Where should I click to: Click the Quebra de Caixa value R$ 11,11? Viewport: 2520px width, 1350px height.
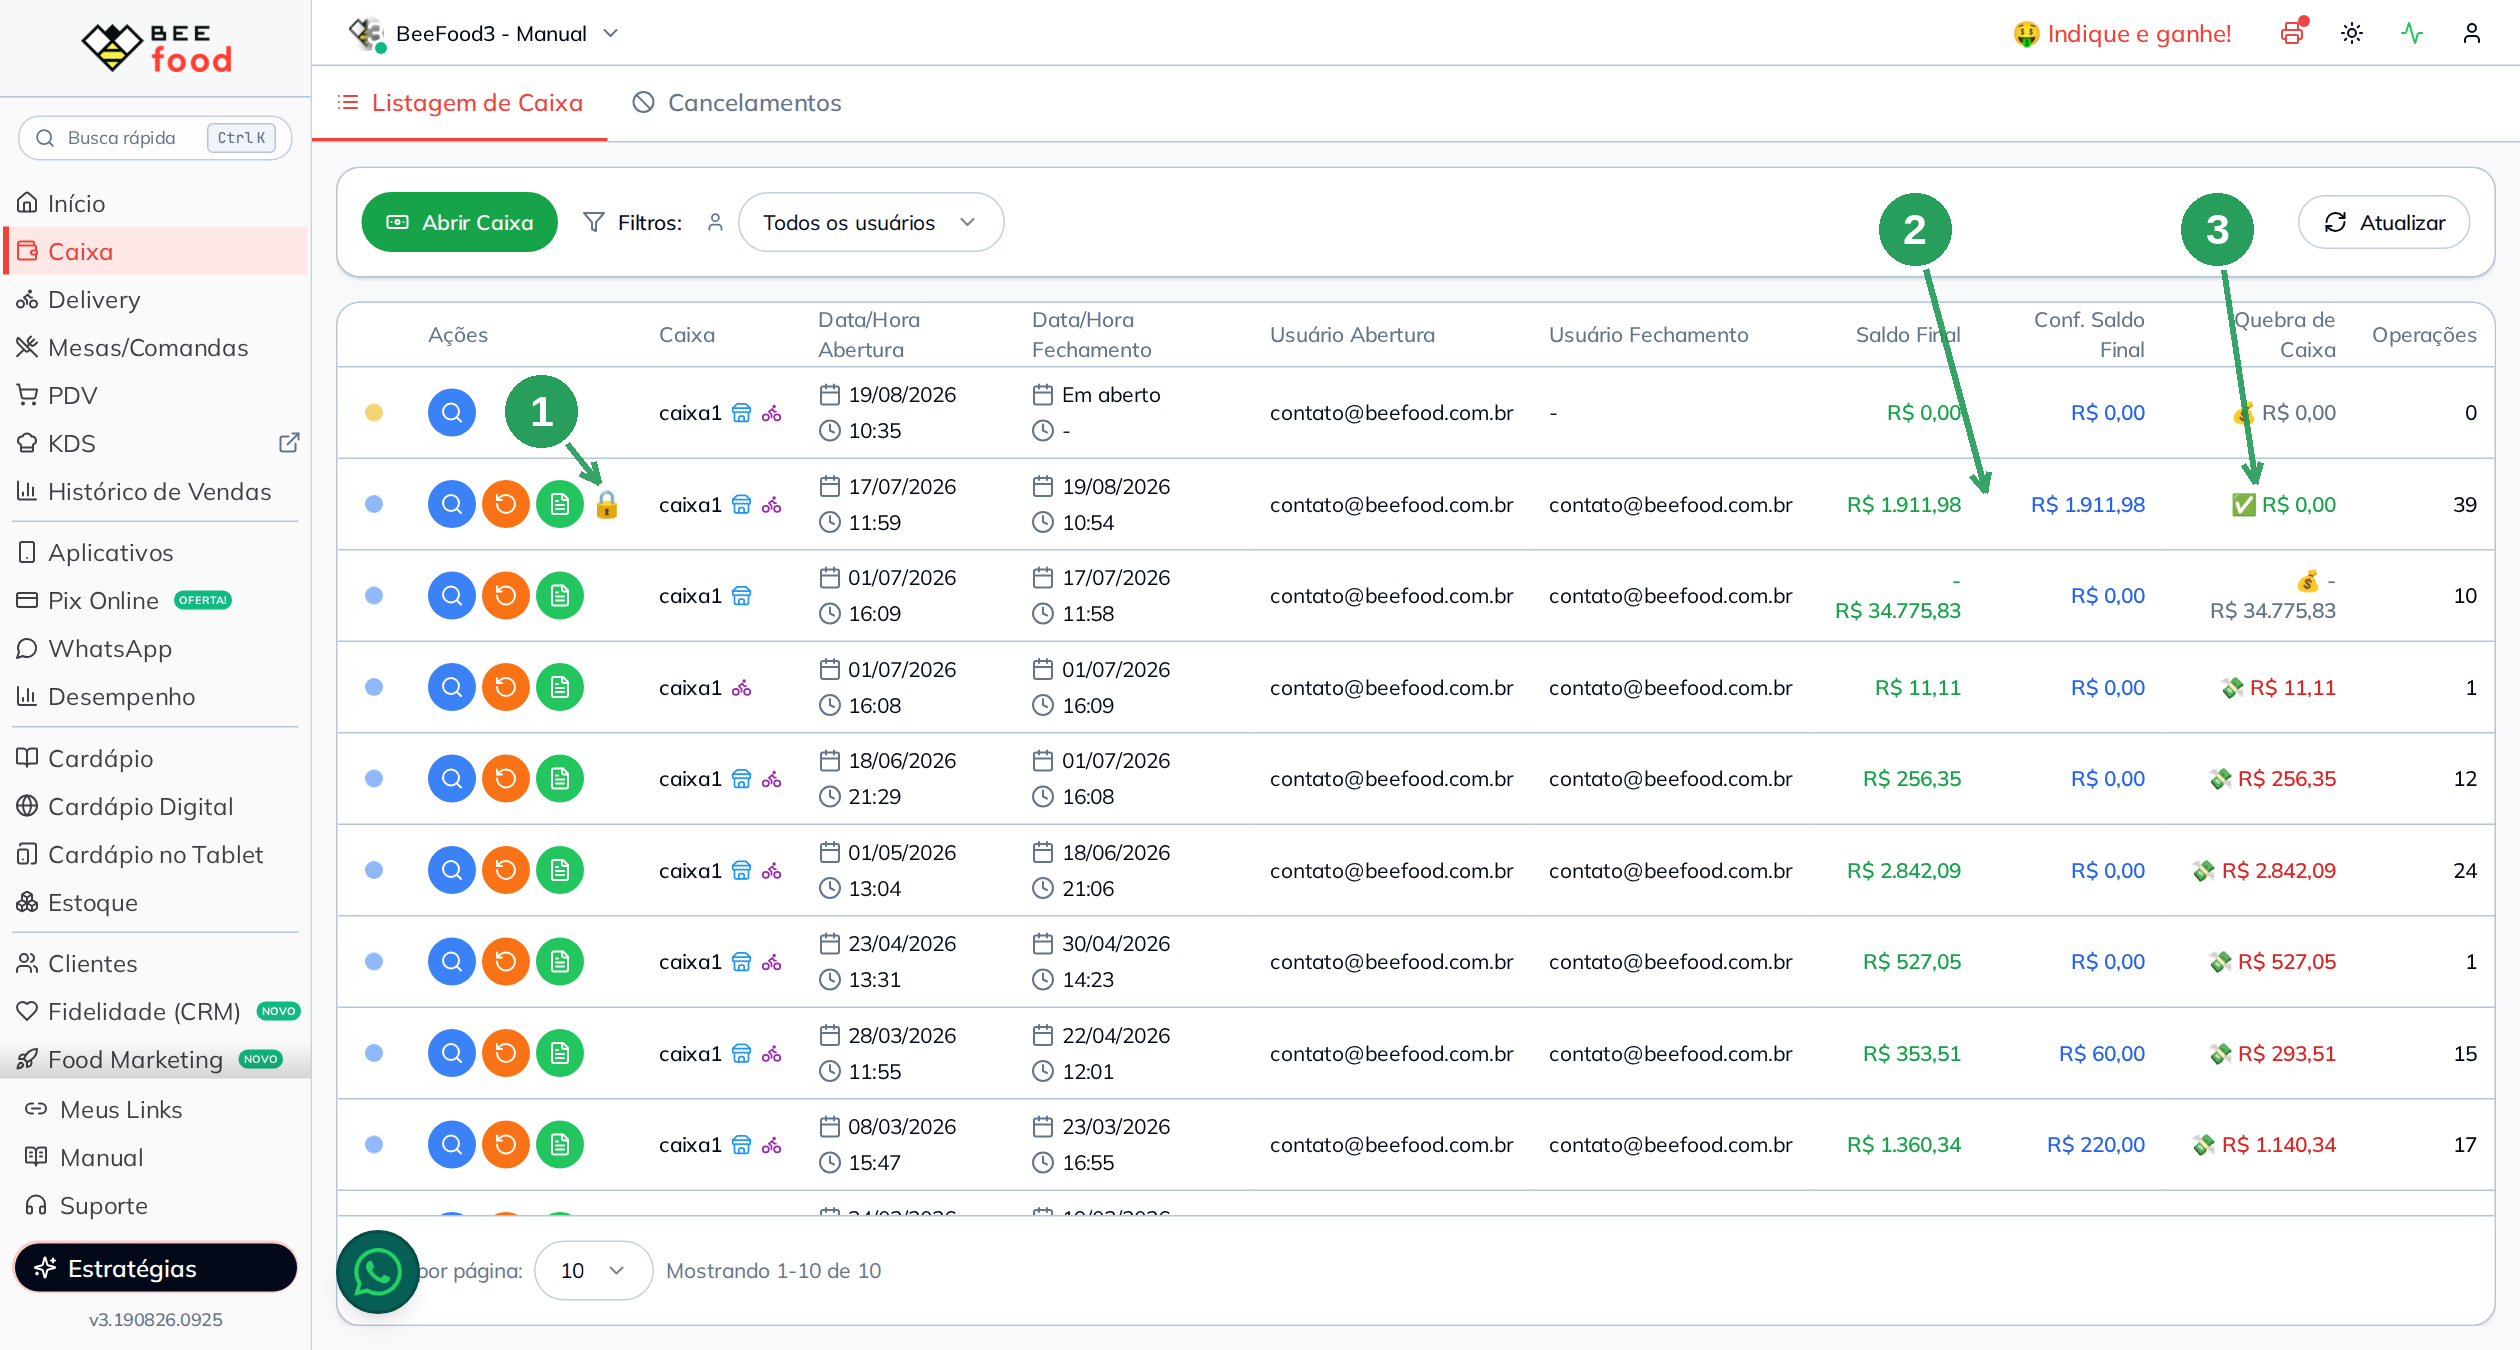(2292, 687)
